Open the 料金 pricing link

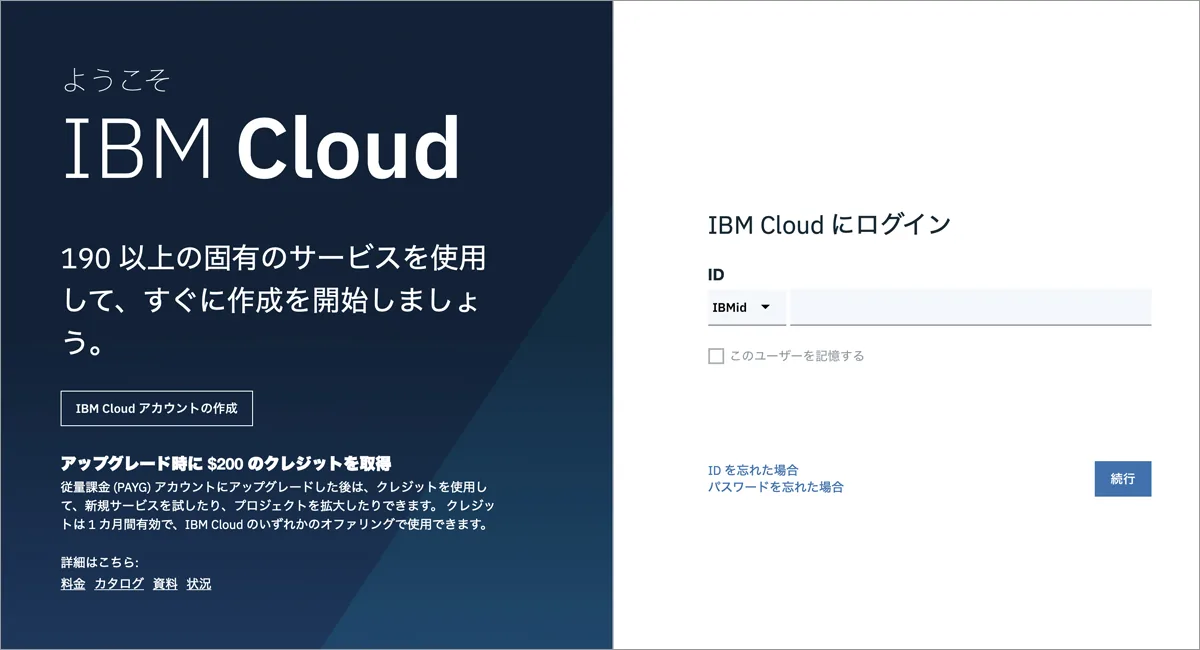(x=73, y=584)
